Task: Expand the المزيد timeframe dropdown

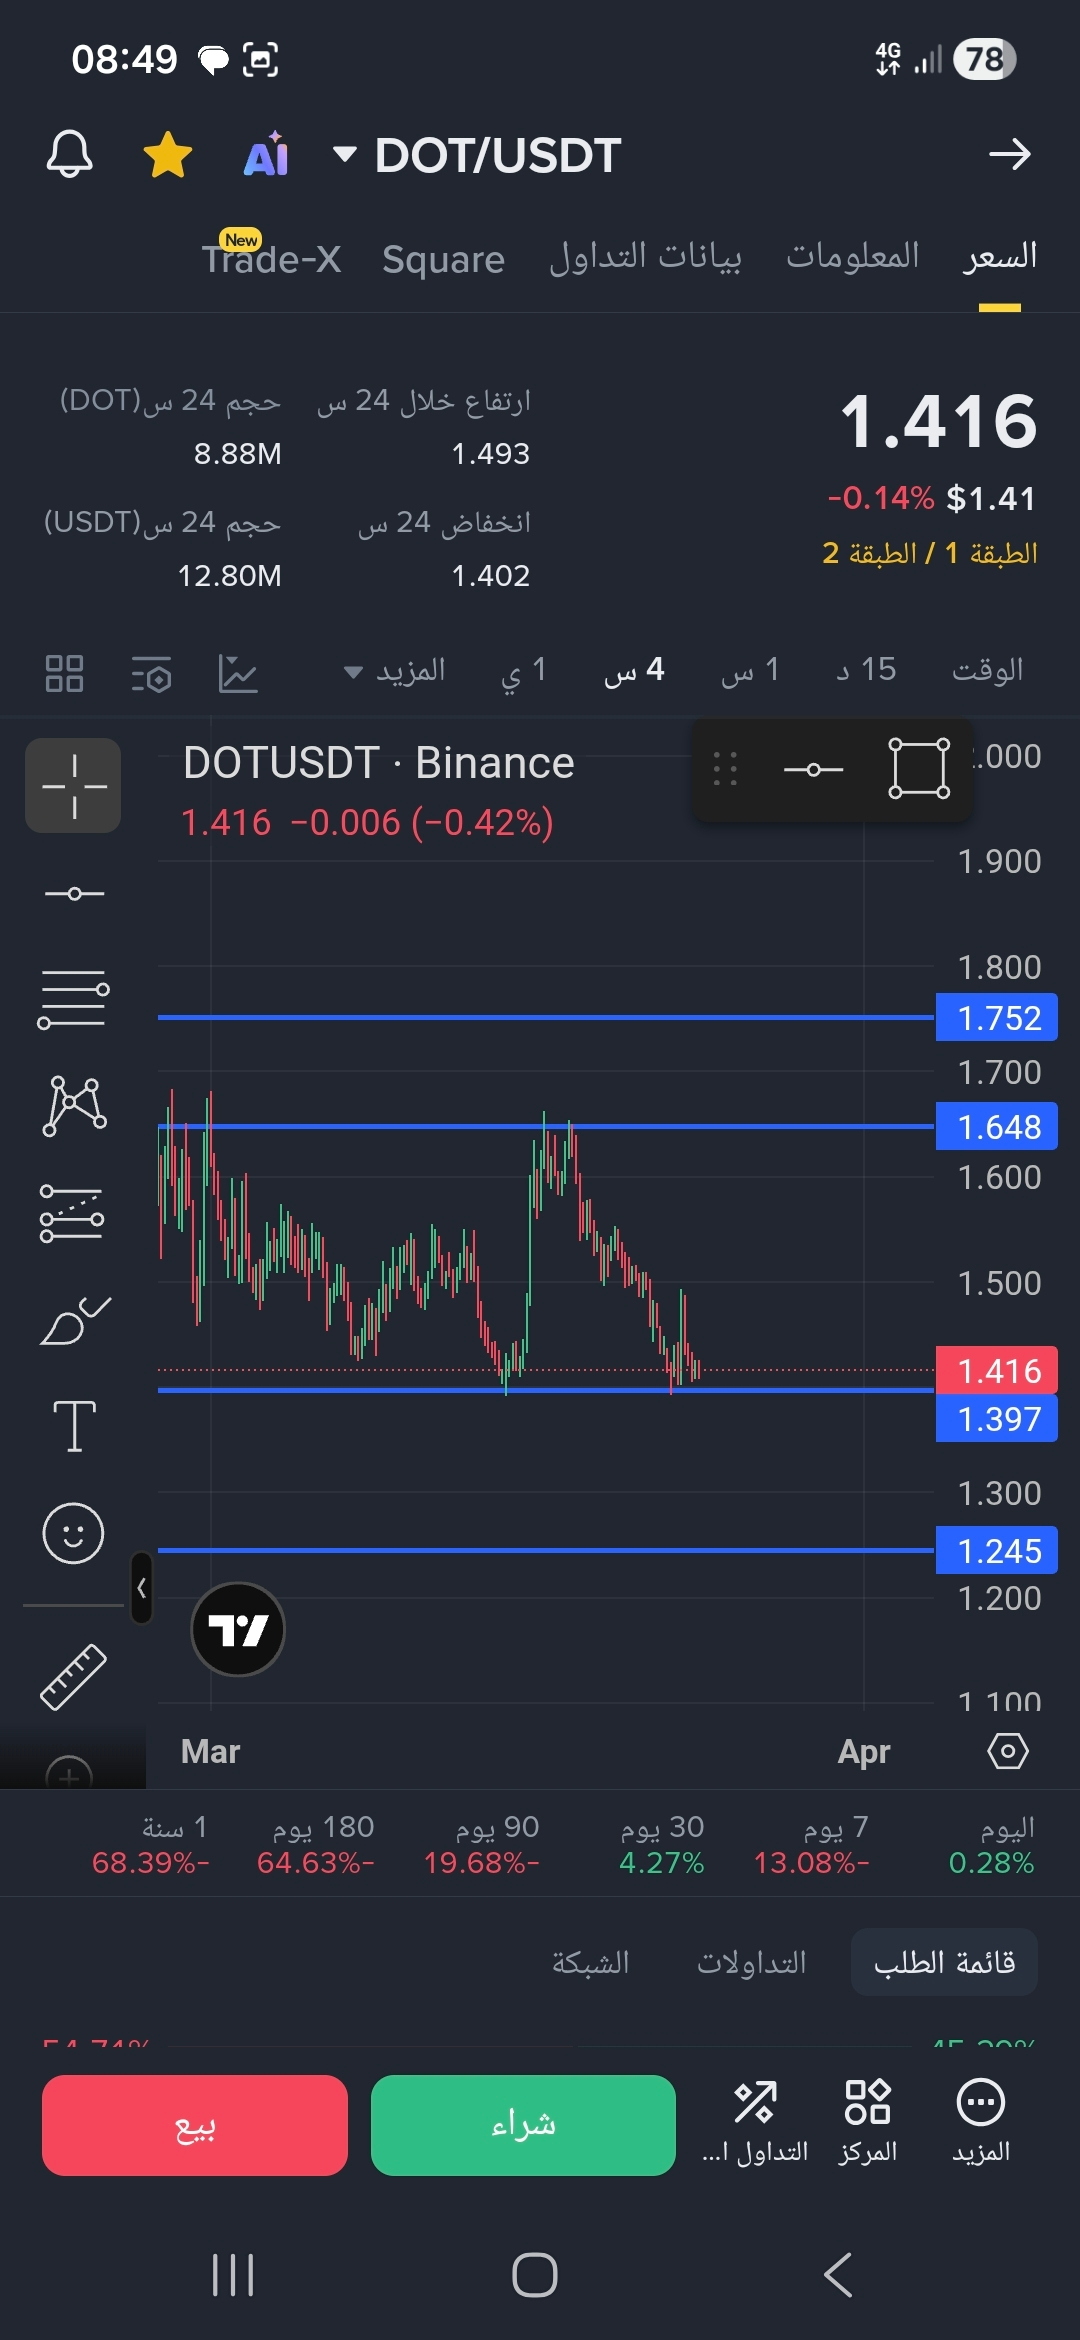Action: pos(395,671)
